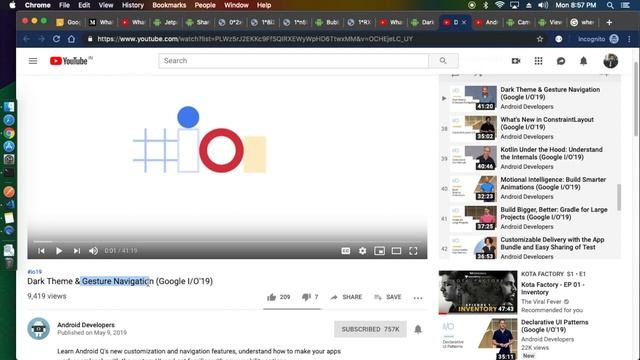Image resolution: width=640 pixels, height=360 pixels.
Task: Open the YouTube apps grid
Action: [x=538, y=61]
